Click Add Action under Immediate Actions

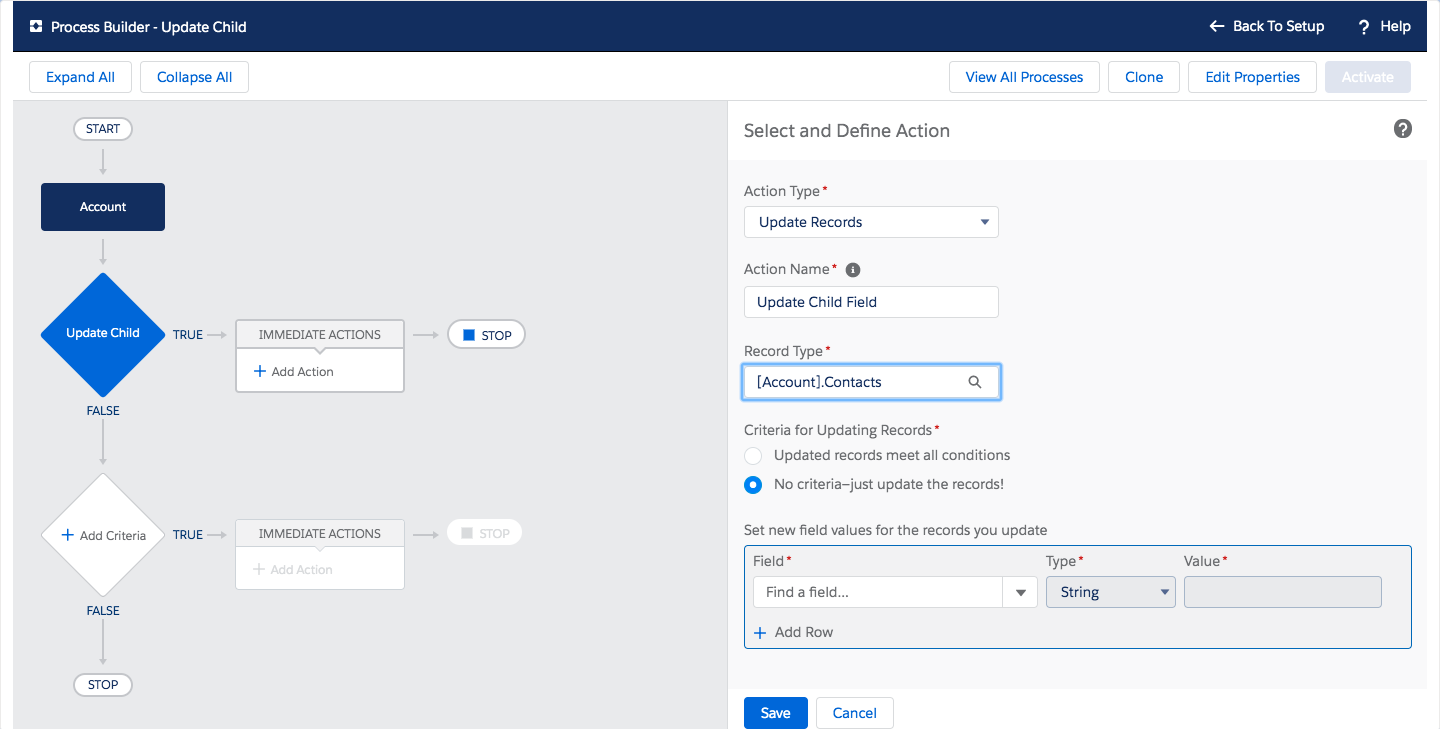[x=294, y=371]
